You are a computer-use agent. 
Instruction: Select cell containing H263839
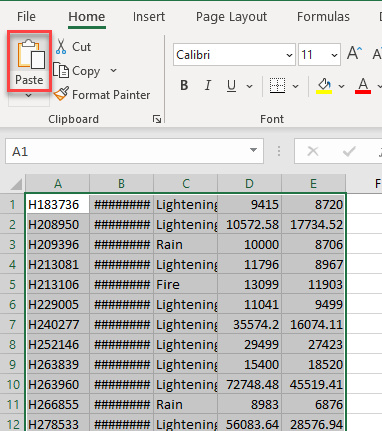58,364
